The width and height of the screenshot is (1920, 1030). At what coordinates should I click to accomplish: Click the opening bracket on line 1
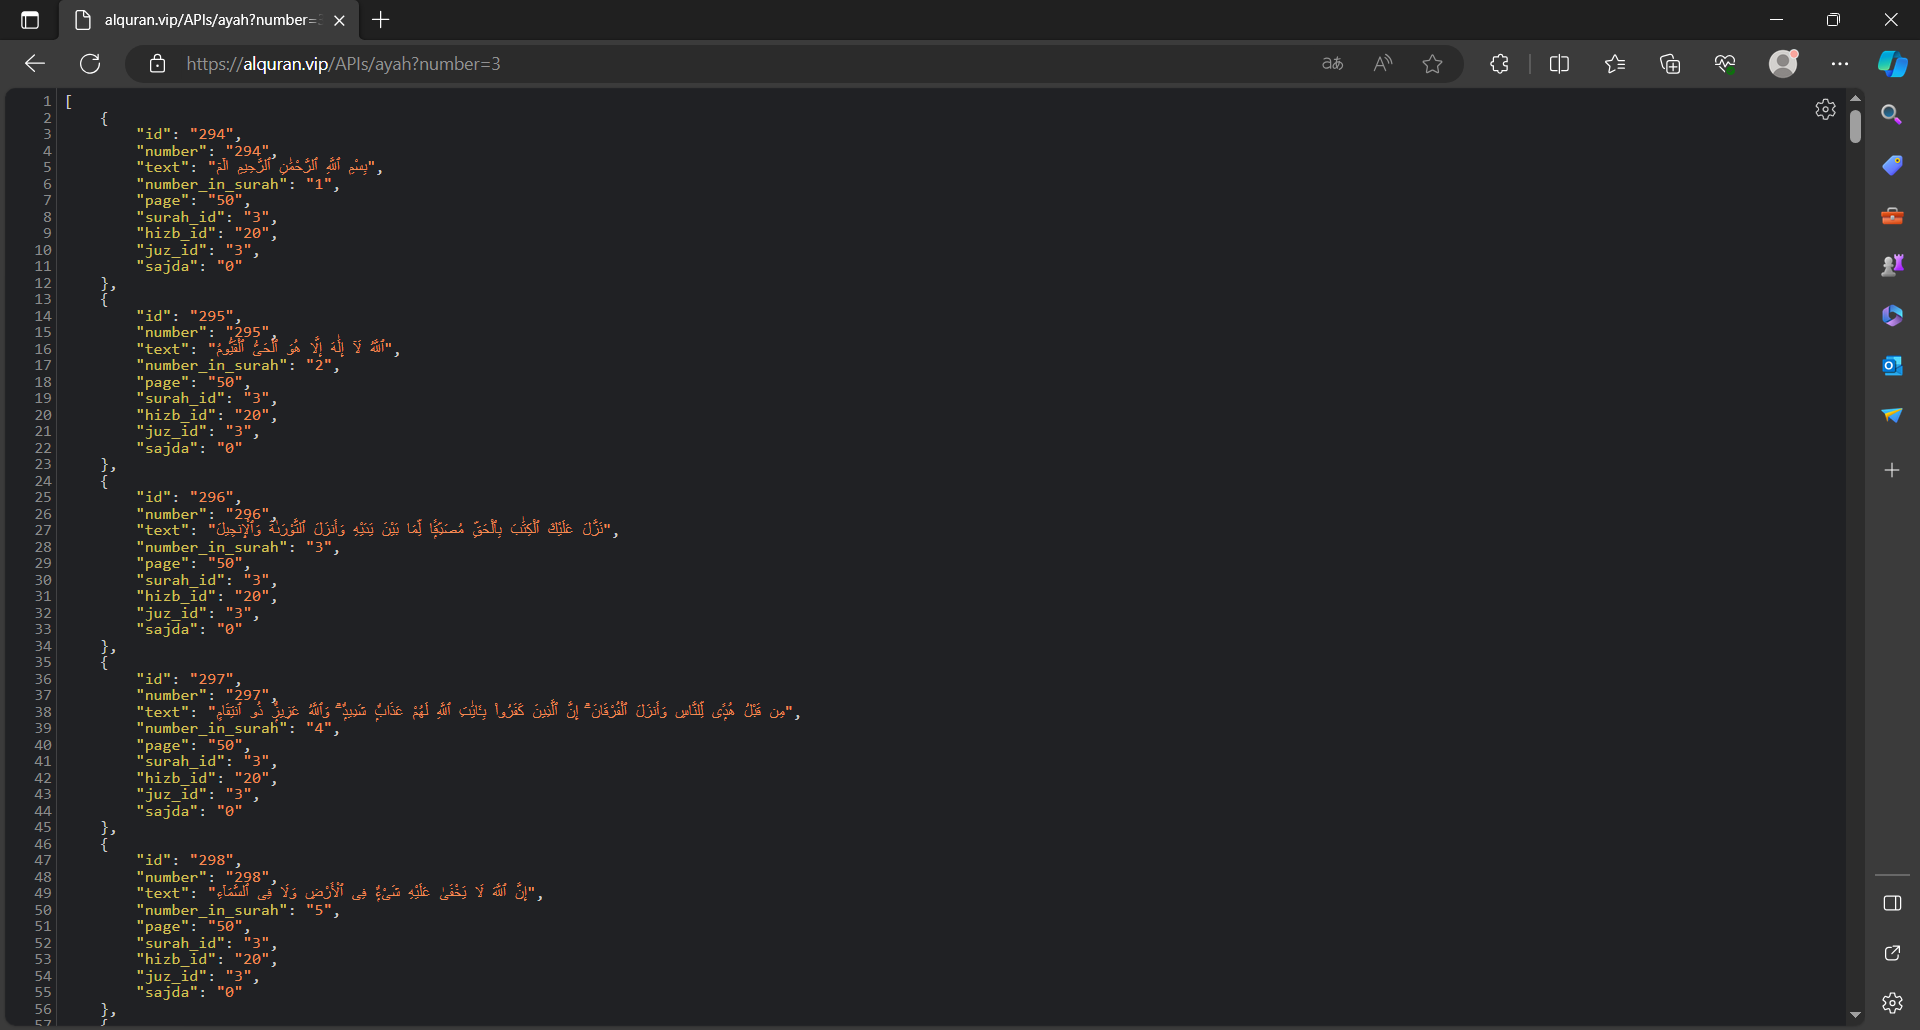[x=69, y=101]
